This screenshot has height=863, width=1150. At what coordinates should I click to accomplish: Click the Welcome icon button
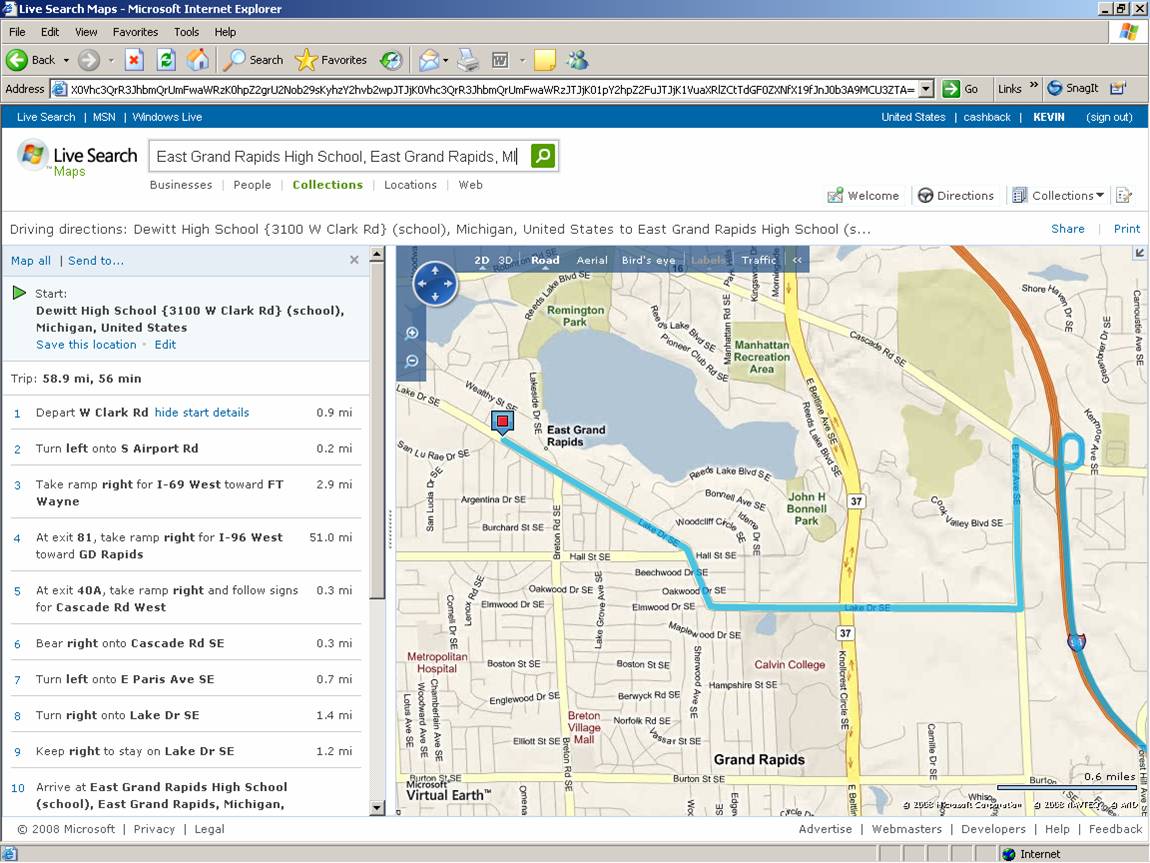point(835,196)
